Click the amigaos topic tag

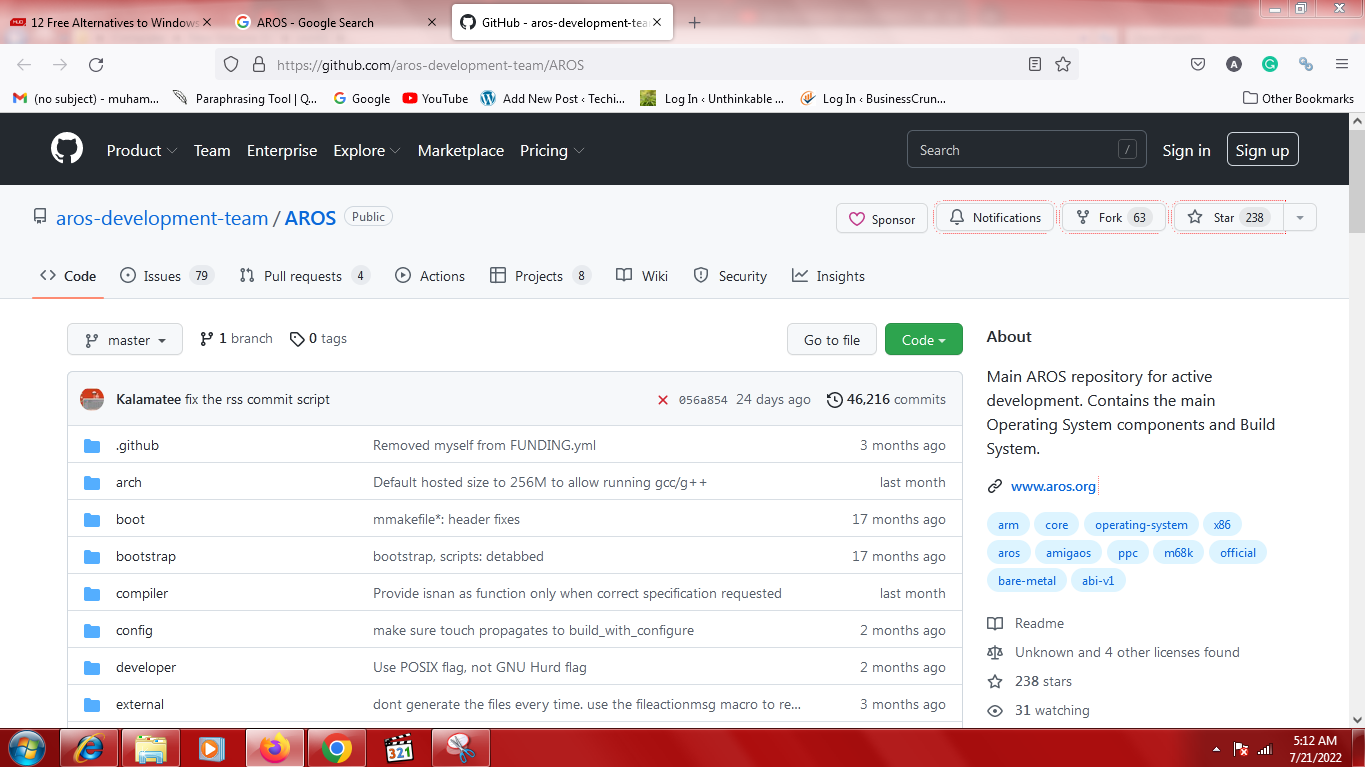1068,553
